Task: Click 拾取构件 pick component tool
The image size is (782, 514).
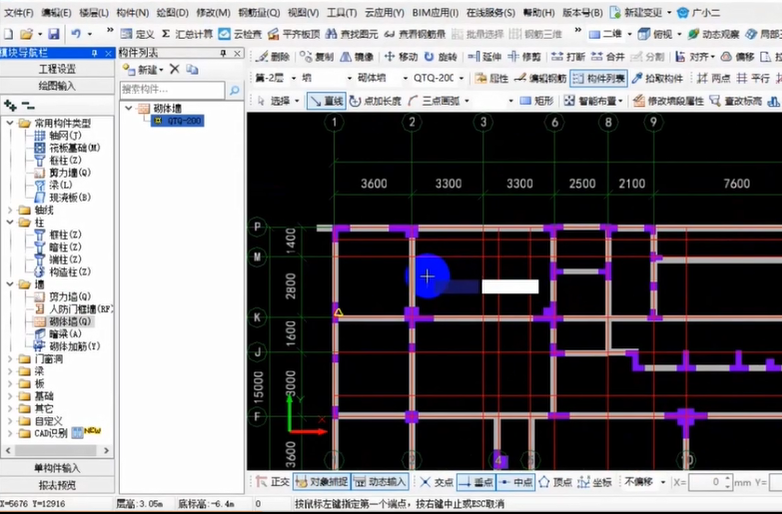Action: [657, 78]
